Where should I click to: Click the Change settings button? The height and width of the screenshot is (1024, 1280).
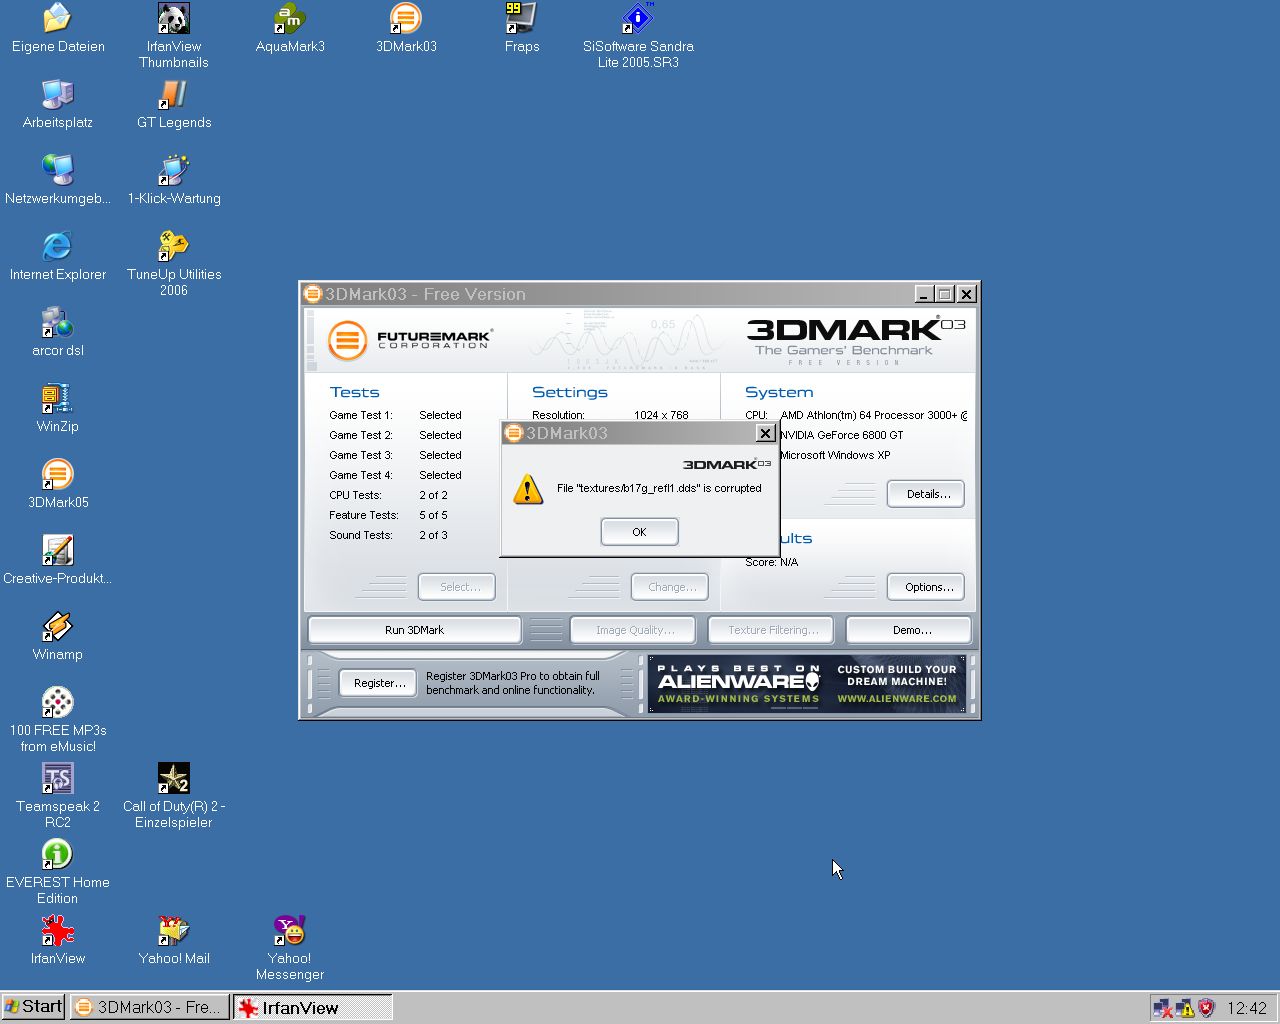click(670, 587)
